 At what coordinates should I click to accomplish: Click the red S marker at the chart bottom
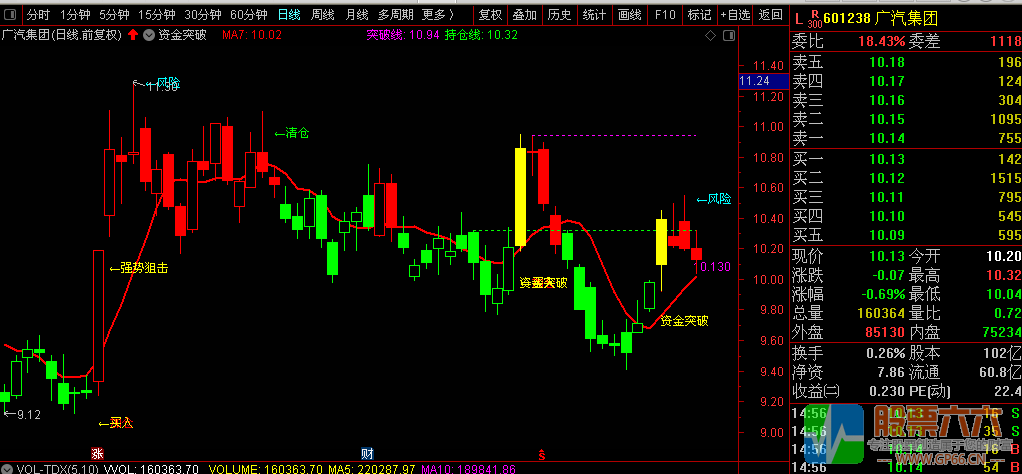(x=541, y=454)
